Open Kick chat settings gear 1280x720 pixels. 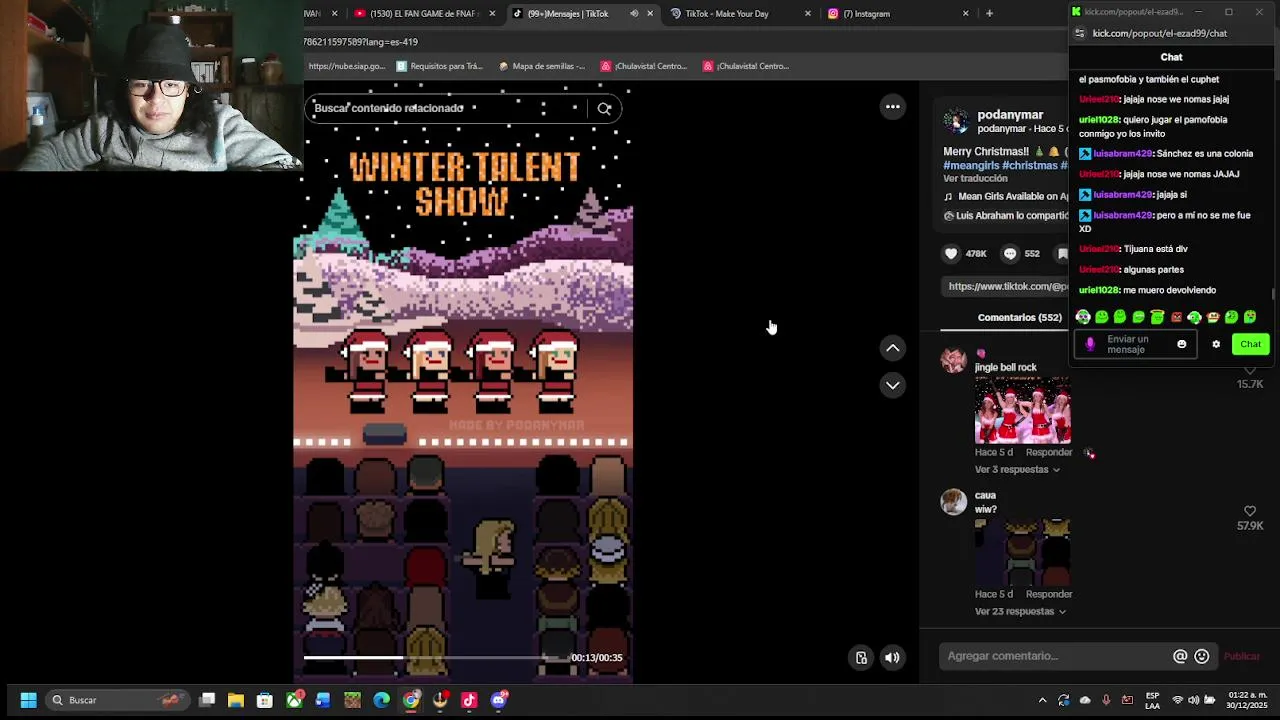[1216, 344]
